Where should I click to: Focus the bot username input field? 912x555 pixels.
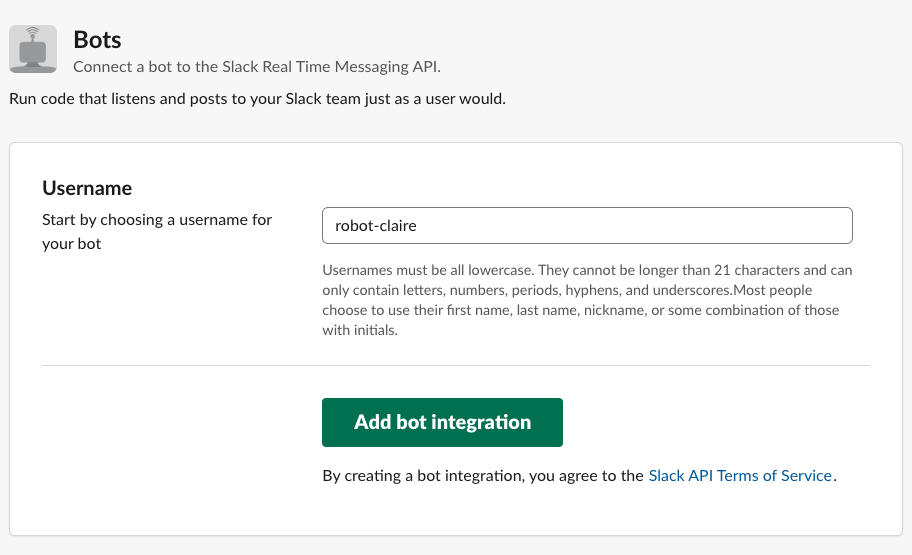[x=587, y=226]
